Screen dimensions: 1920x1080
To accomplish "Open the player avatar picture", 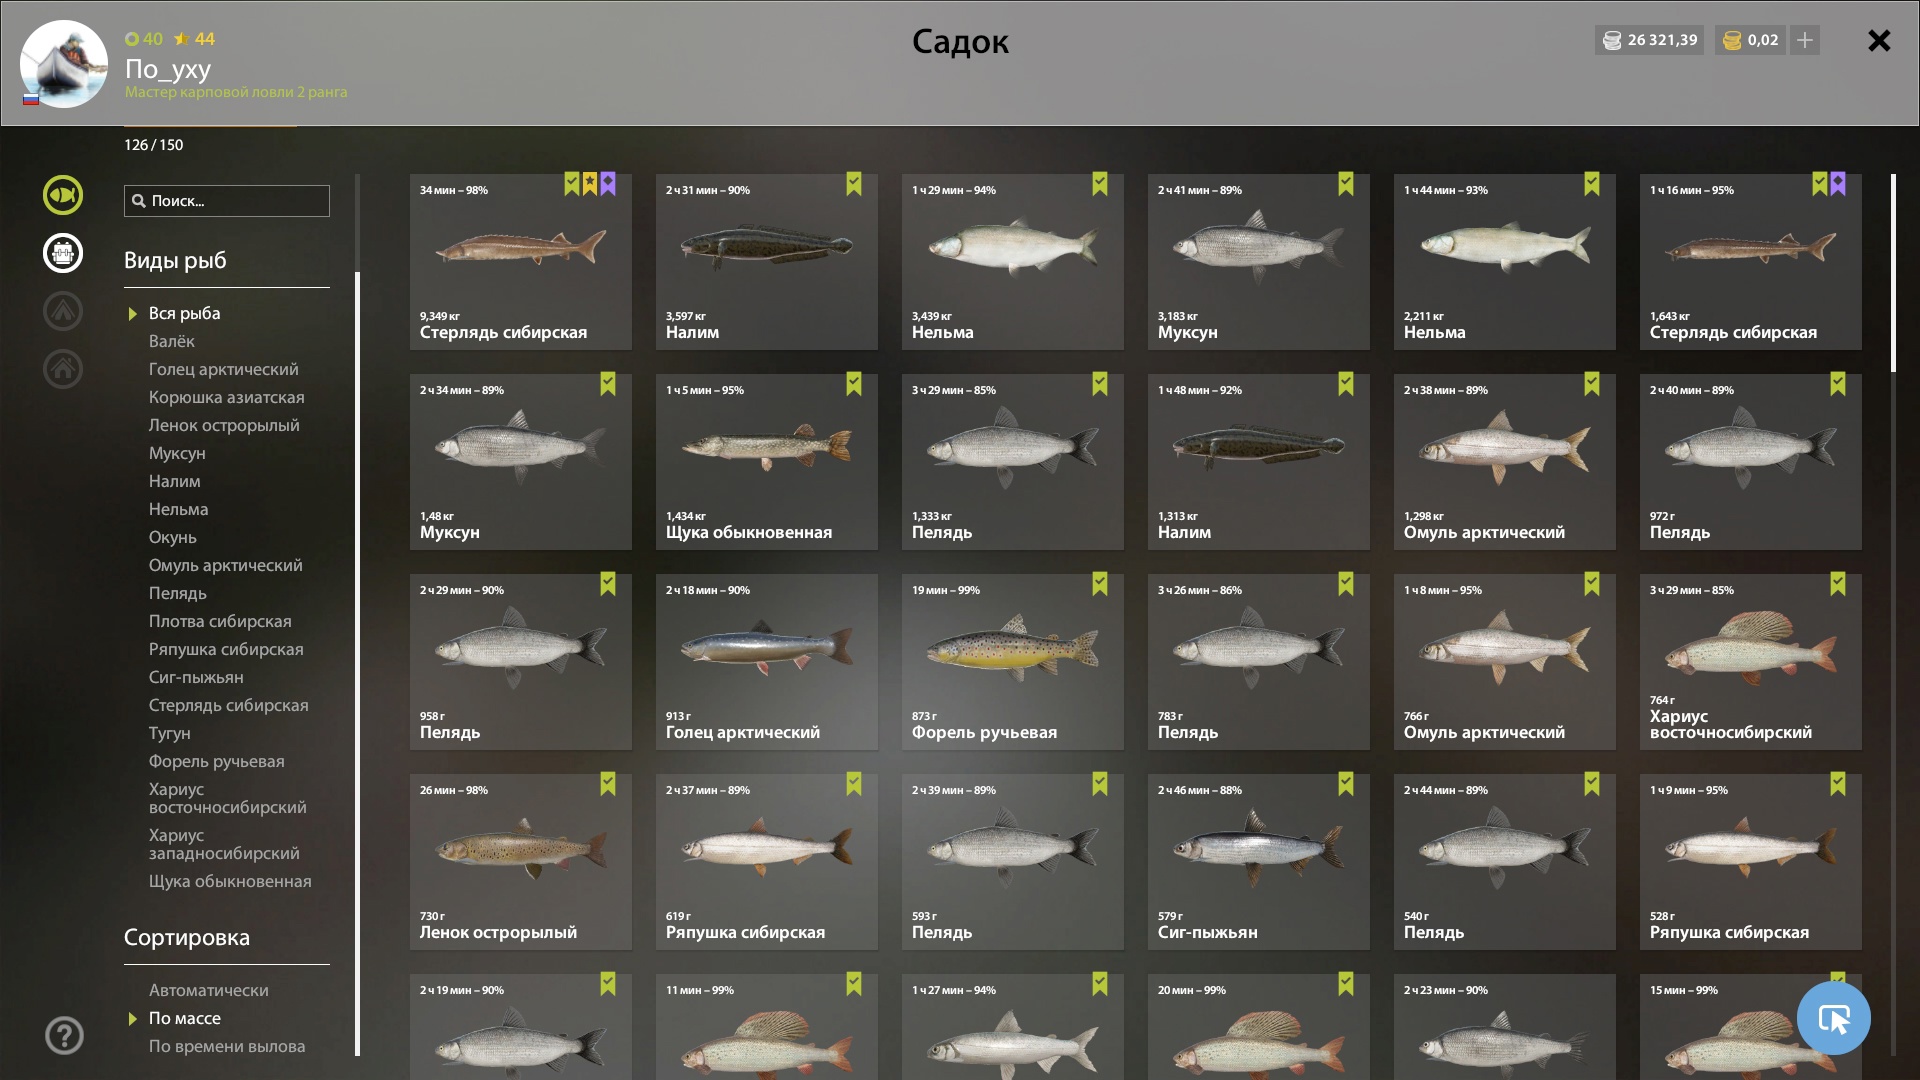I will [x=64, y=64].
